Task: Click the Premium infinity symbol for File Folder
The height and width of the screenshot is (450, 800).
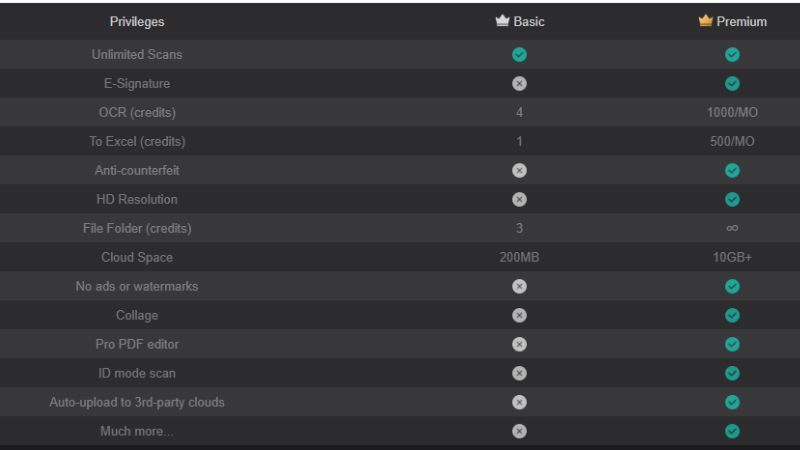Action: [x=732, y=228]
